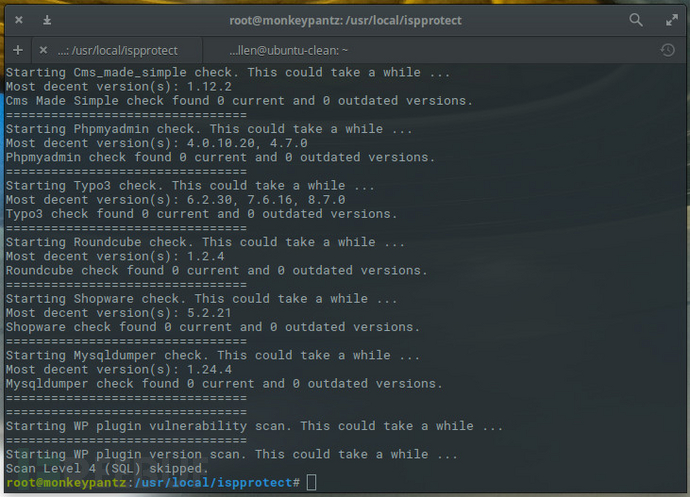
Task: Click 'Scan Level 4 (SQL) skipped.' line
Action: click(x=107, y=468)
